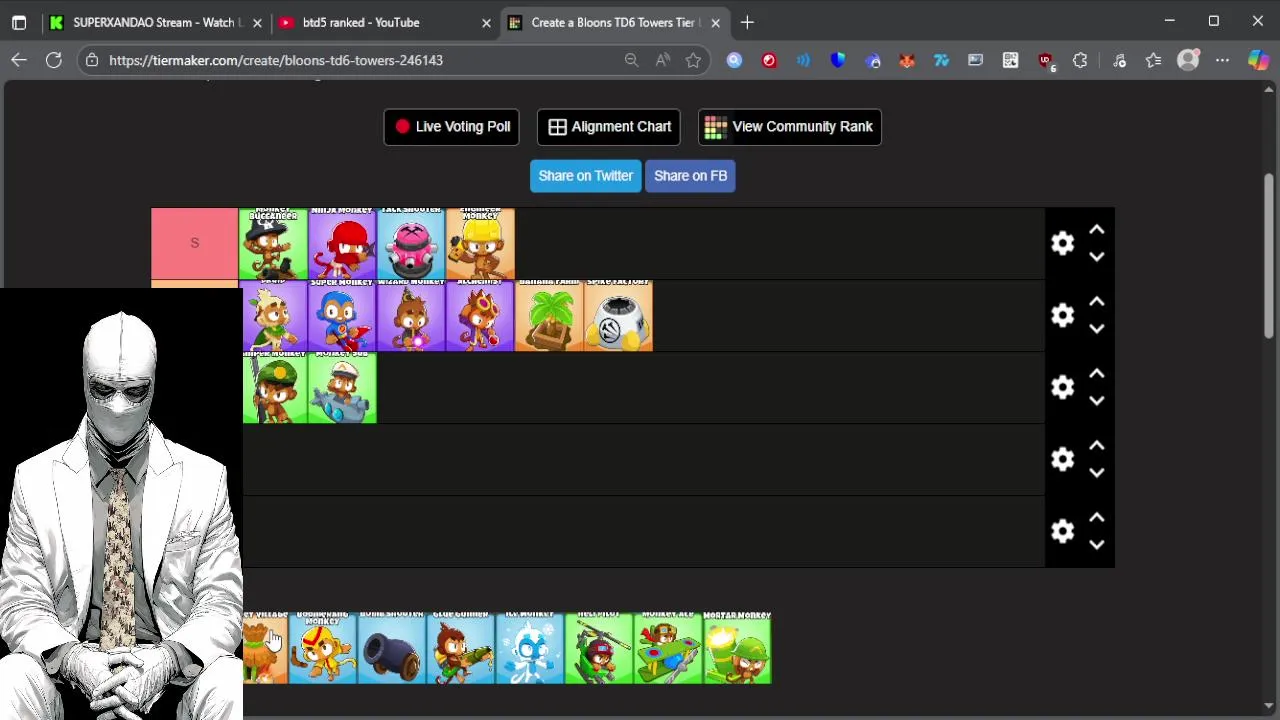The height and width of the screenshot is (720, 1280).
Task: Open the Copilot sidebar
Action: (x=1258, y=60)
